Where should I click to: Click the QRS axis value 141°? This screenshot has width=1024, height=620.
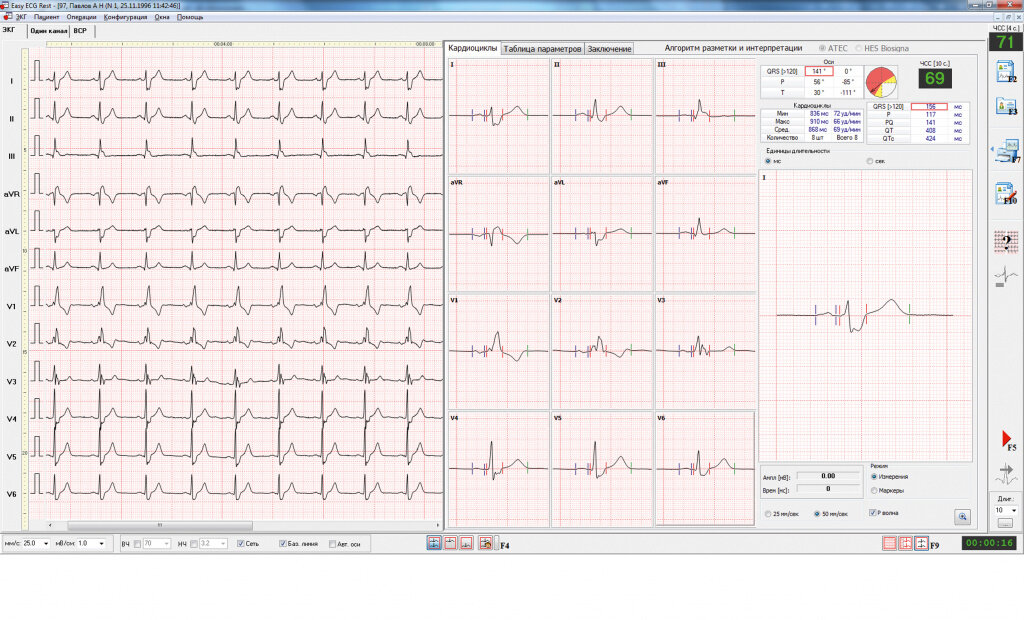[x=819, y=71]
